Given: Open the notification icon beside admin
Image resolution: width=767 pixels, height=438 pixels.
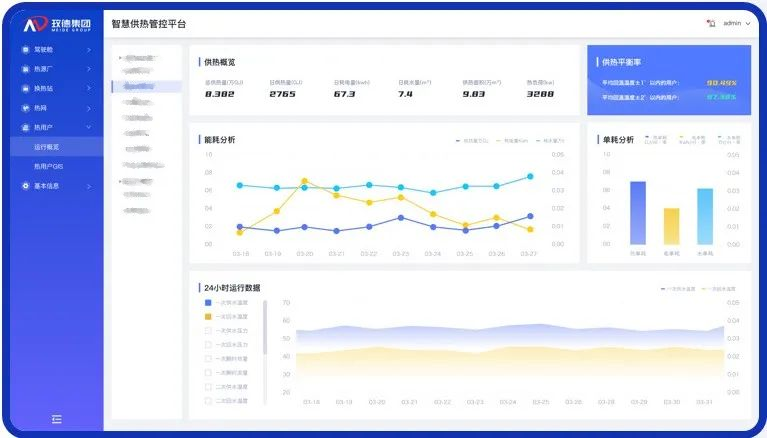Looking at the screenshot, I should tap(711, 23).
